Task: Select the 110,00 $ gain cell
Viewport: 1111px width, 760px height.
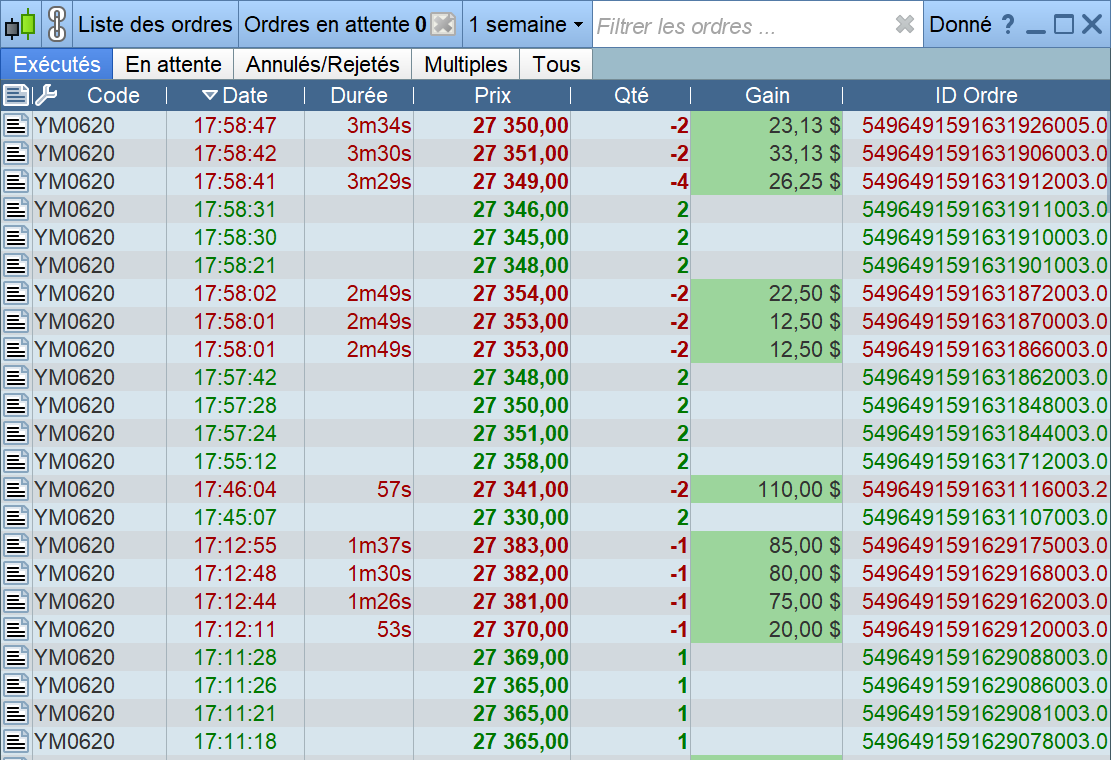Action: pos(767,490)
